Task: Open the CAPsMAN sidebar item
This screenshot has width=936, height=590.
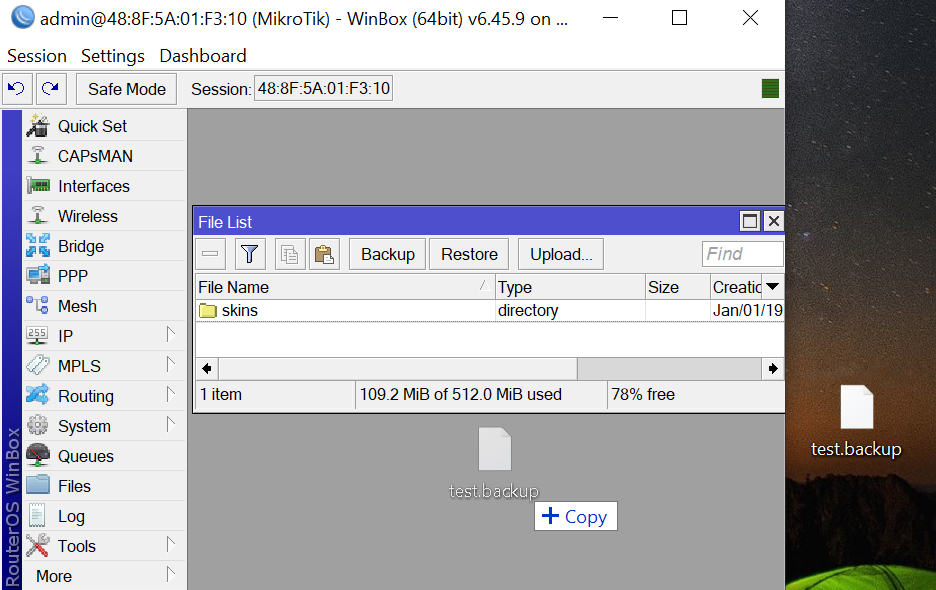Action: tap(104, 156)
